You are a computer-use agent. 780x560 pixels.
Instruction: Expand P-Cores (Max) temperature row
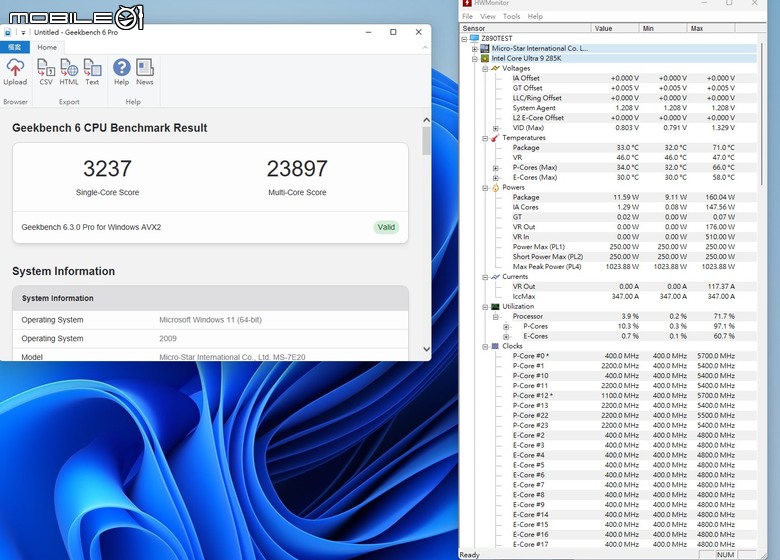pyautogui.click(x=495, y=168)
